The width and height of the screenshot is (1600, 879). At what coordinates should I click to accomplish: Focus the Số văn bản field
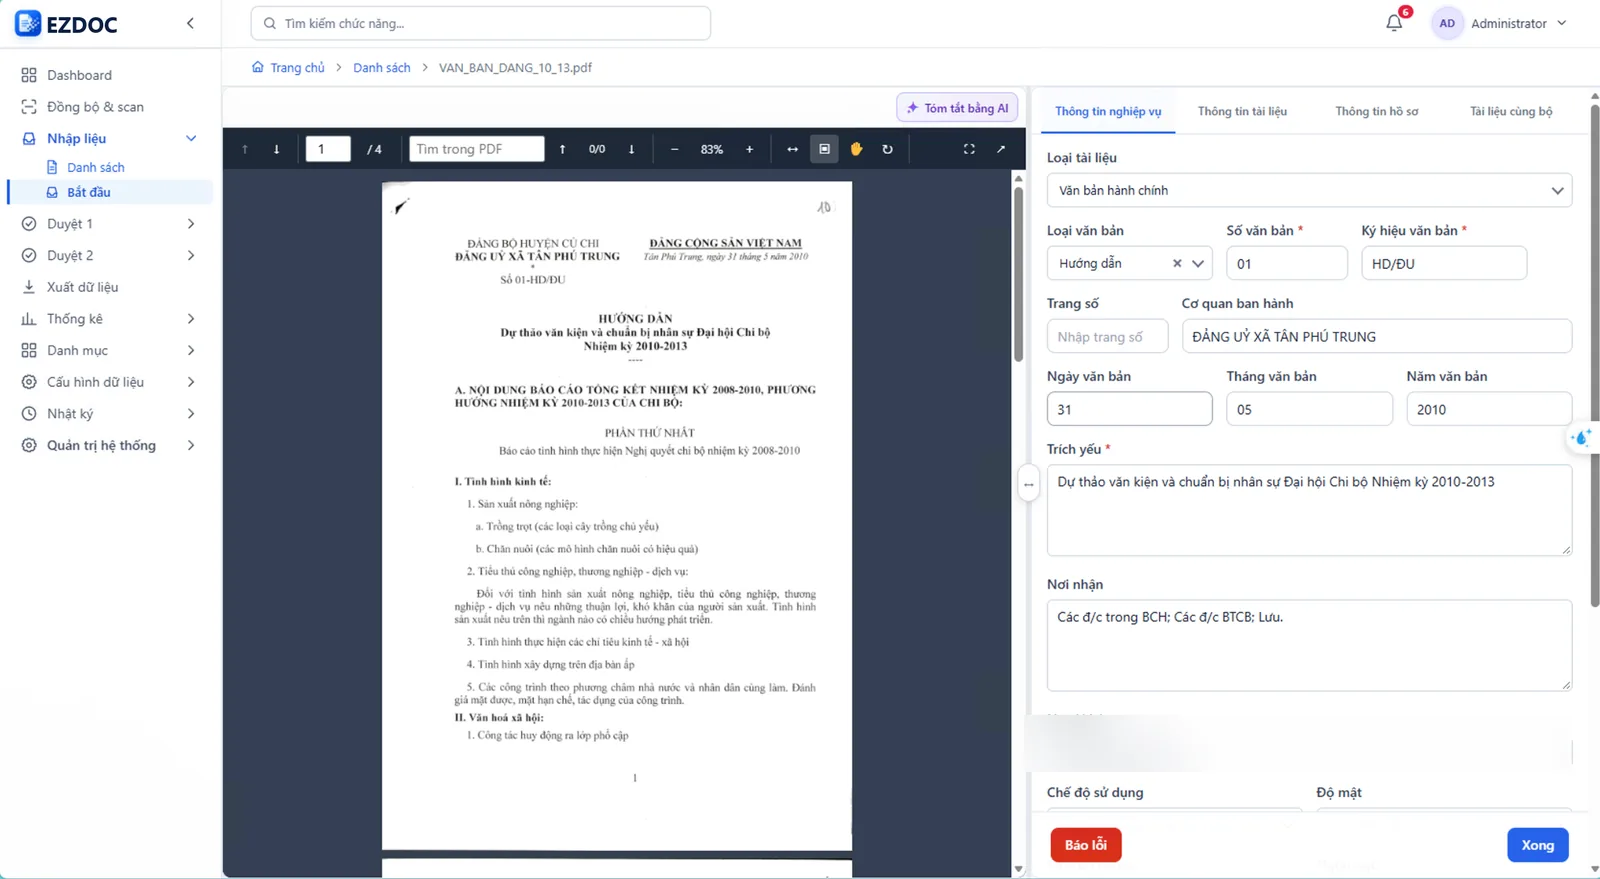coord(1287,263)
